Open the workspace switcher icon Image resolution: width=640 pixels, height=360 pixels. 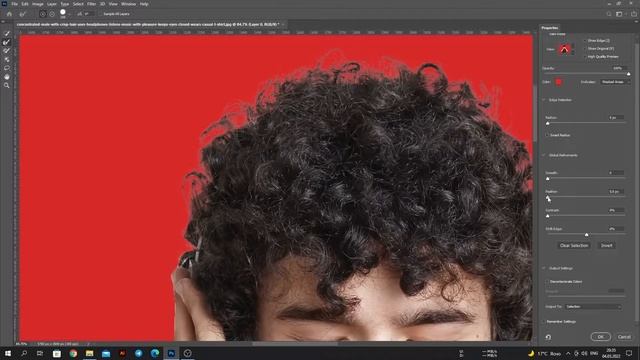pyautogui.click(x=620, y=14)
